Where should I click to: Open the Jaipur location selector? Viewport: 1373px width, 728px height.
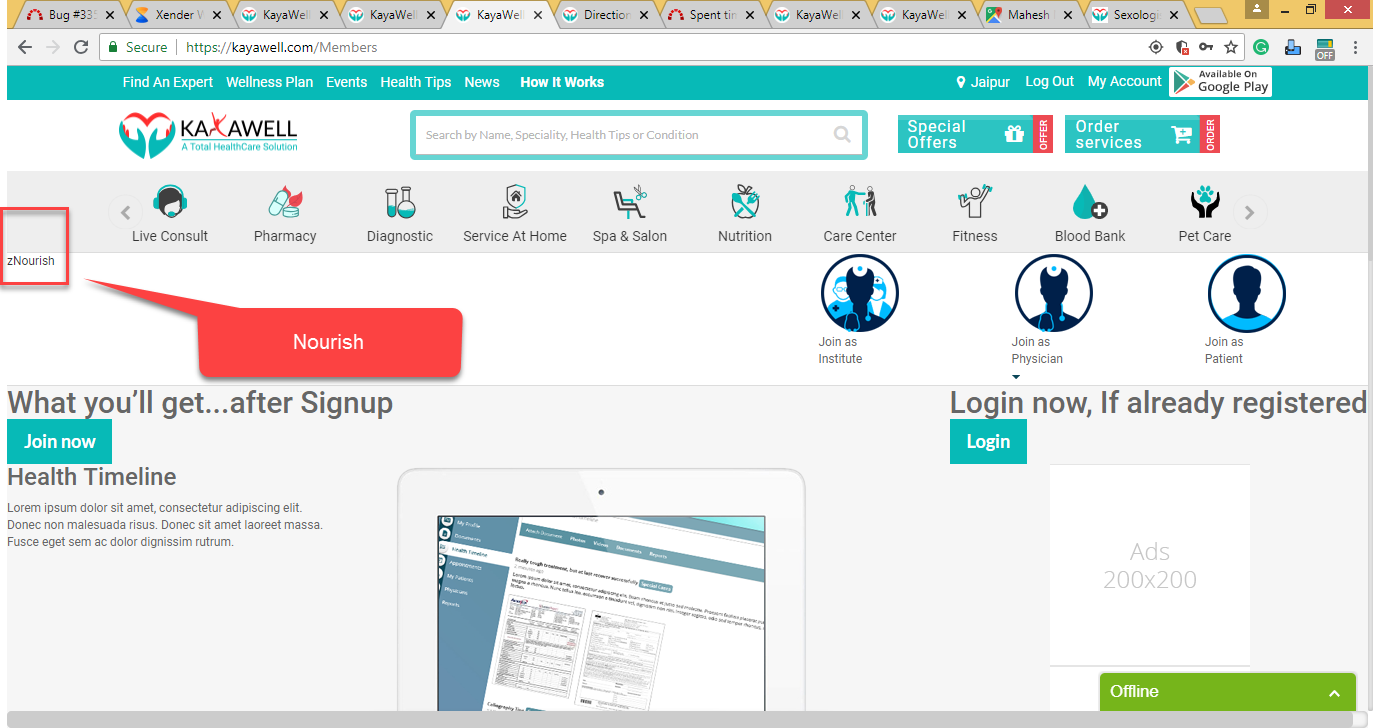983,82
